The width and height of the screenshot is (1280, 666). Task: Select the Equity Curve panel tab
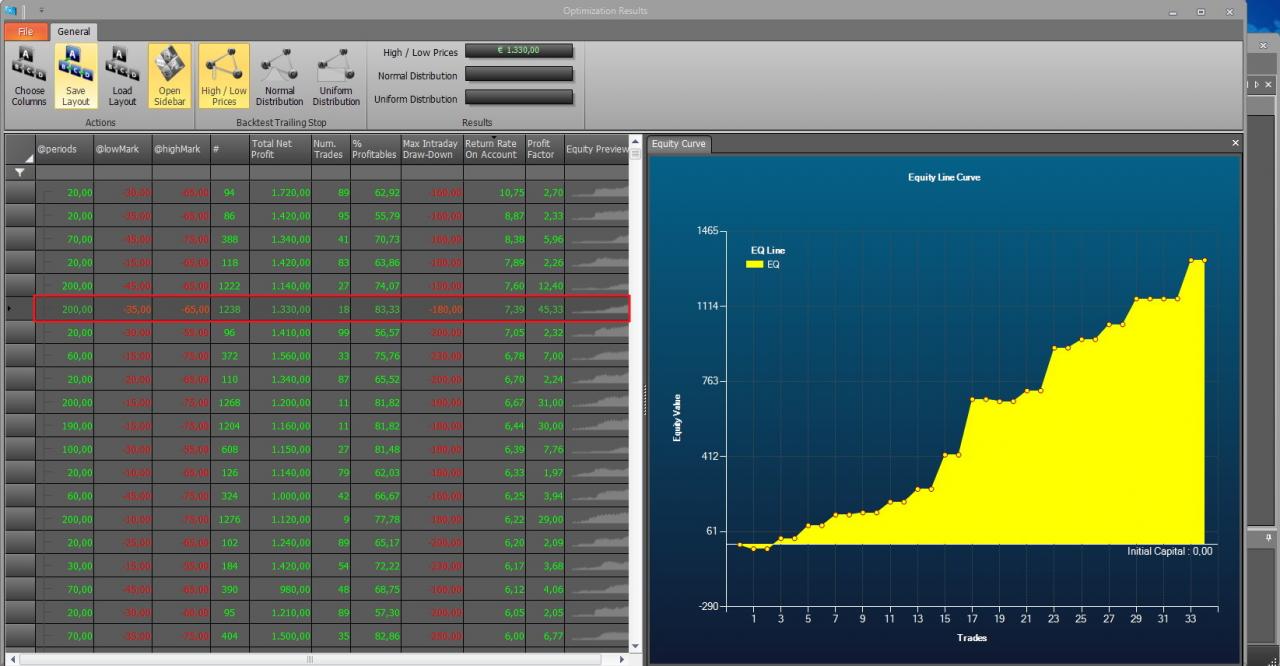(678, 144)
